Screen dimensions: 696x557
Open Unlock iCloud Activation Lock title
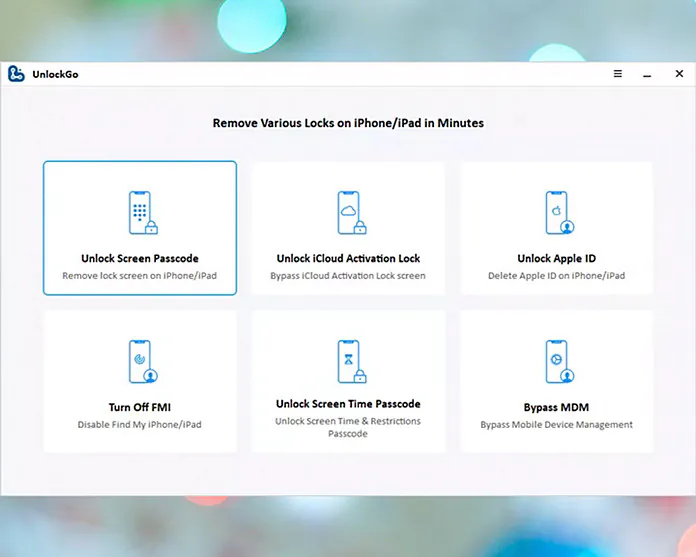tap(348, 258)
